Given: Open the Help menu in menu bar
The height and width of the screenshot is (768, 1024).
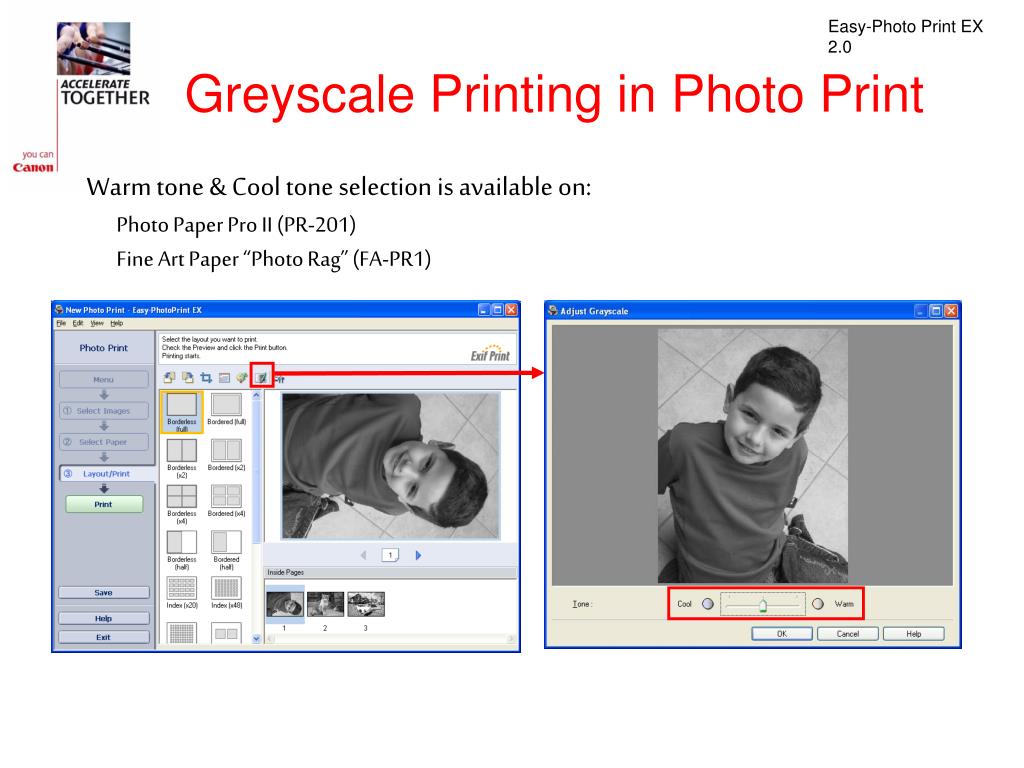Looking at the screenshot, I should (116, 323).
